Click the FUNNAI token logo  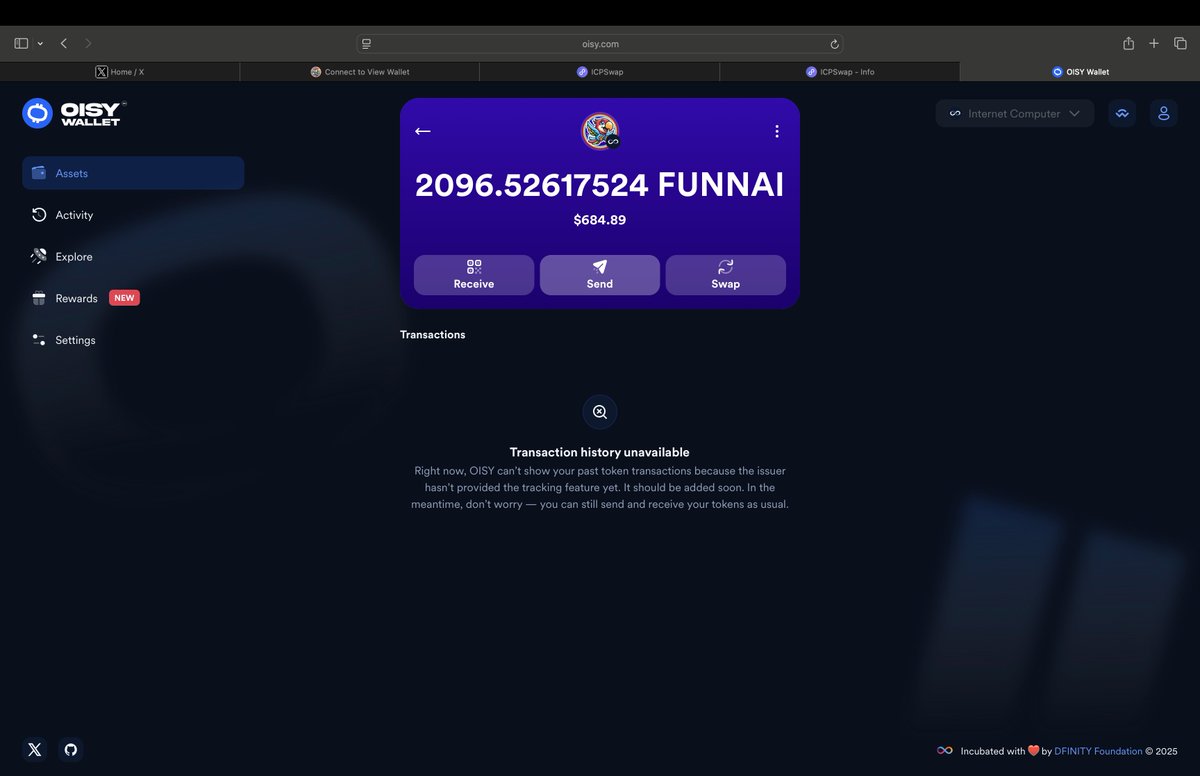tap(599, 130)
